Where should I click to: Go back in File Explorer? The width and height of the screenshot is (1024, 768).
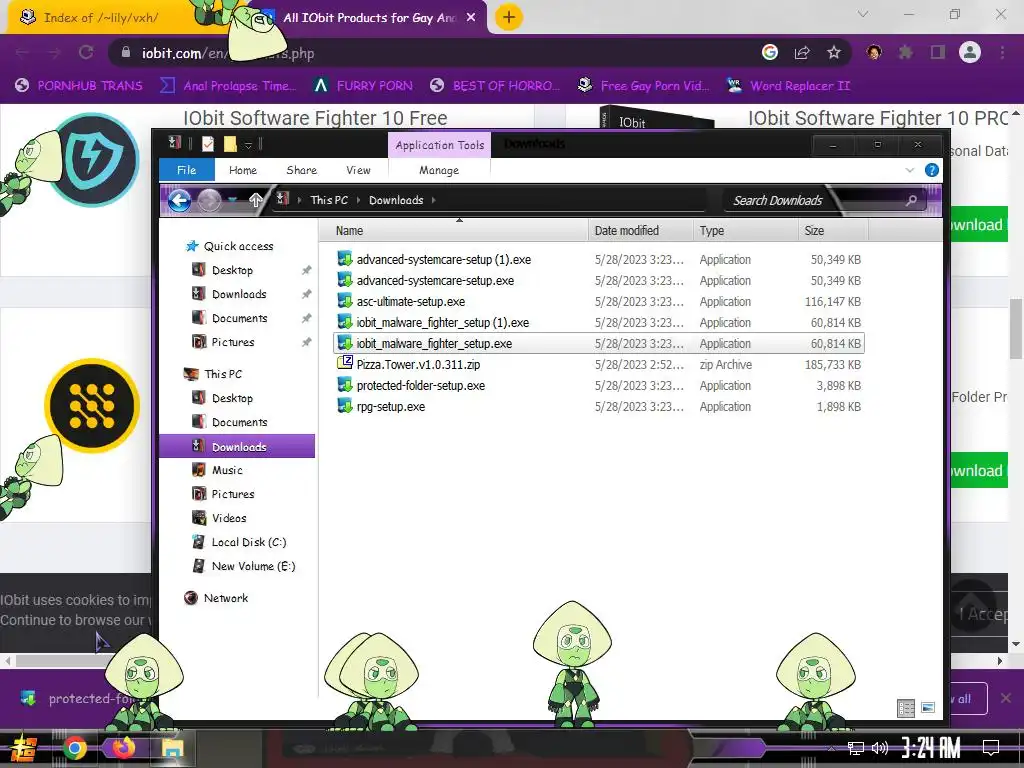pyautogui.click(x=180, y=200)
